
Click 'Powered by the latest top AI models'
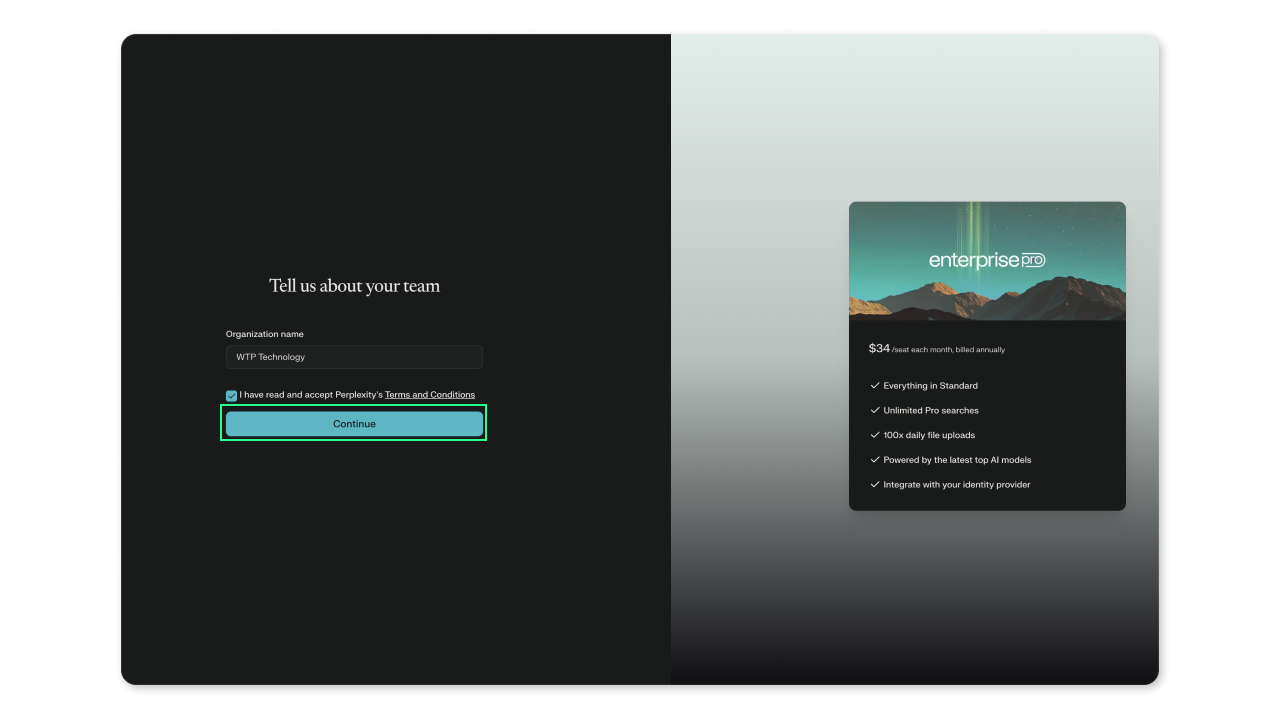957,460
